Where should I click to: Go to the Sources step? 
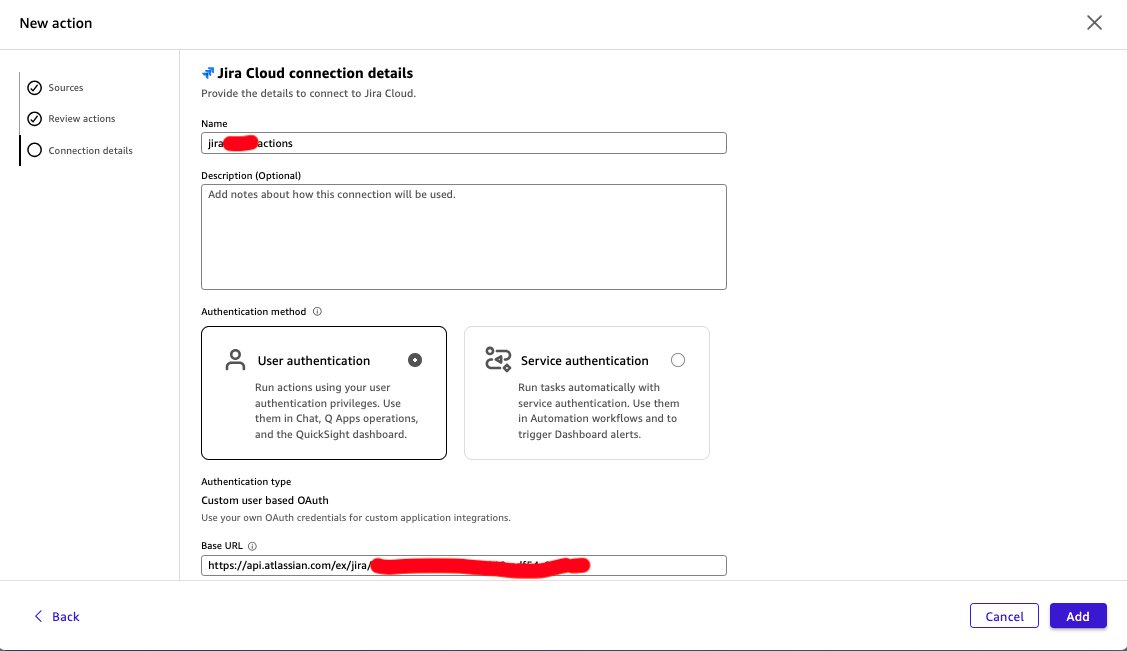pyautogui.click(x=66, y=87)
